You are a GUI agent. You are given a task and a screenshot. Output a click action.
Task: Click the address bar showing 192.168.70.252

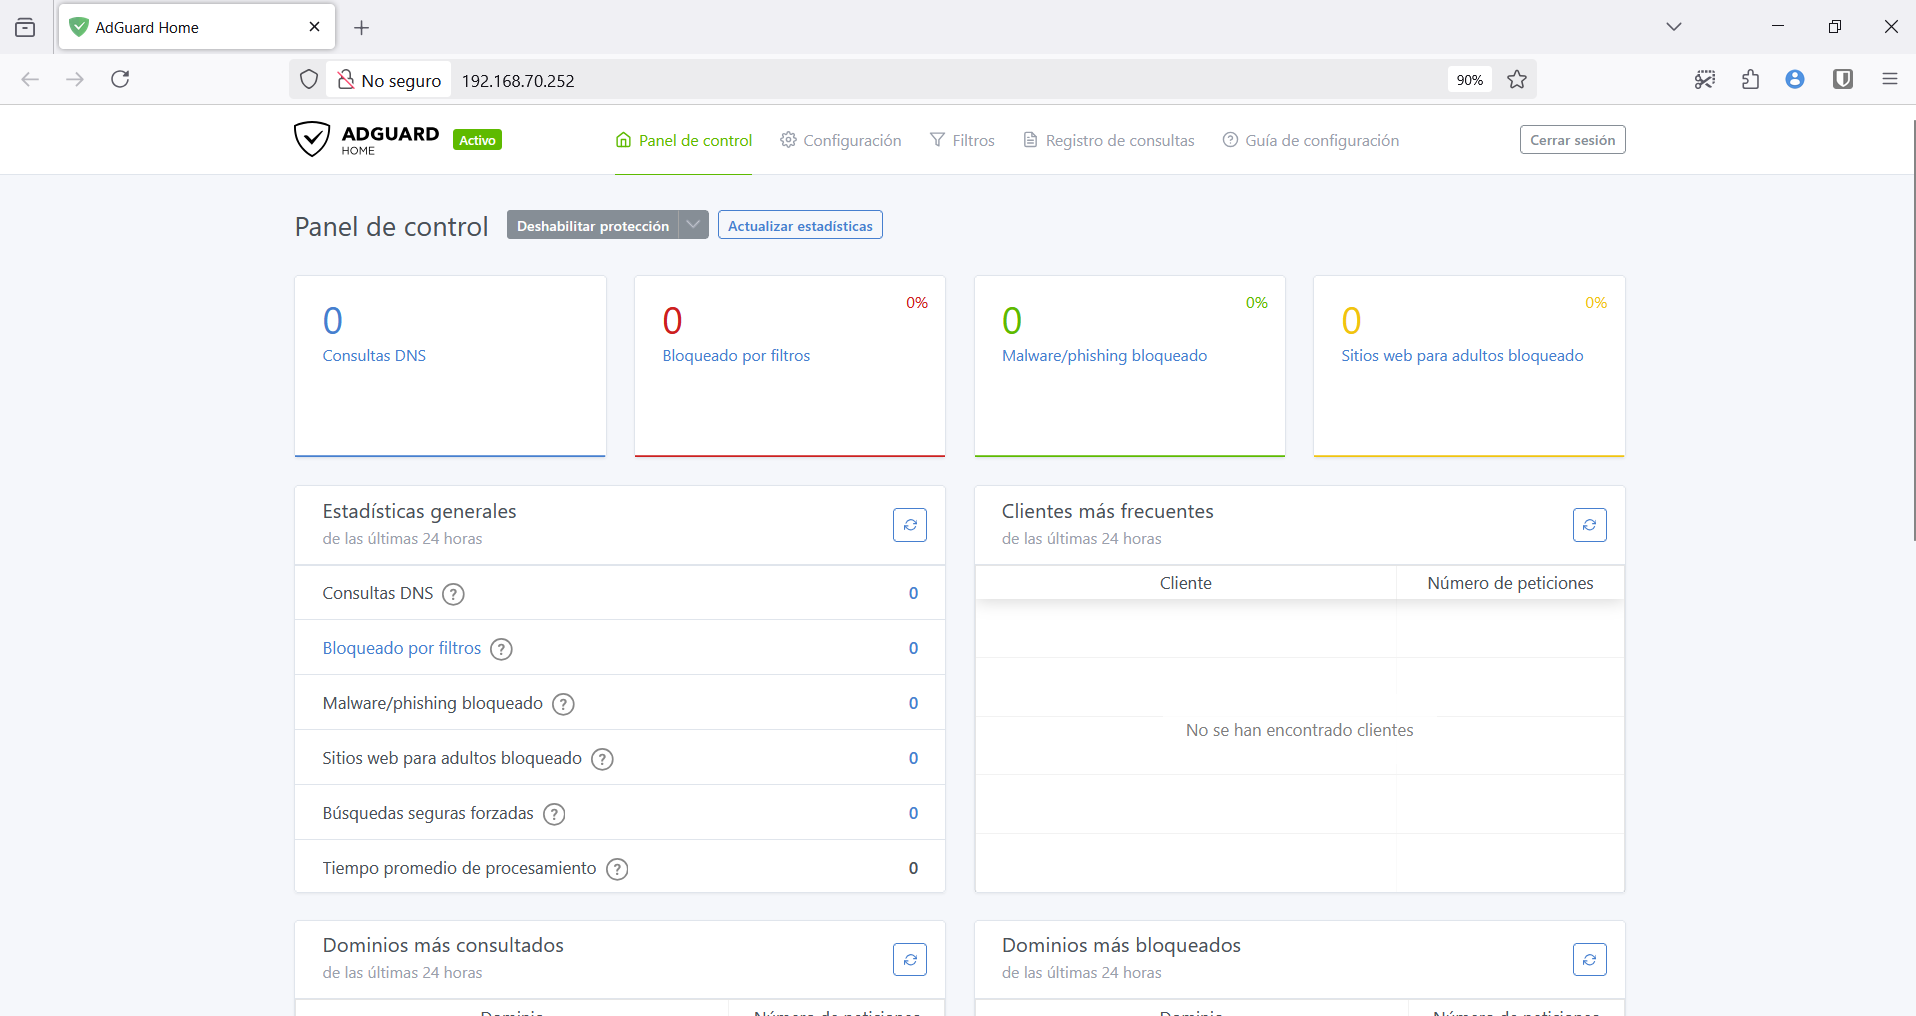click(900, 81)
